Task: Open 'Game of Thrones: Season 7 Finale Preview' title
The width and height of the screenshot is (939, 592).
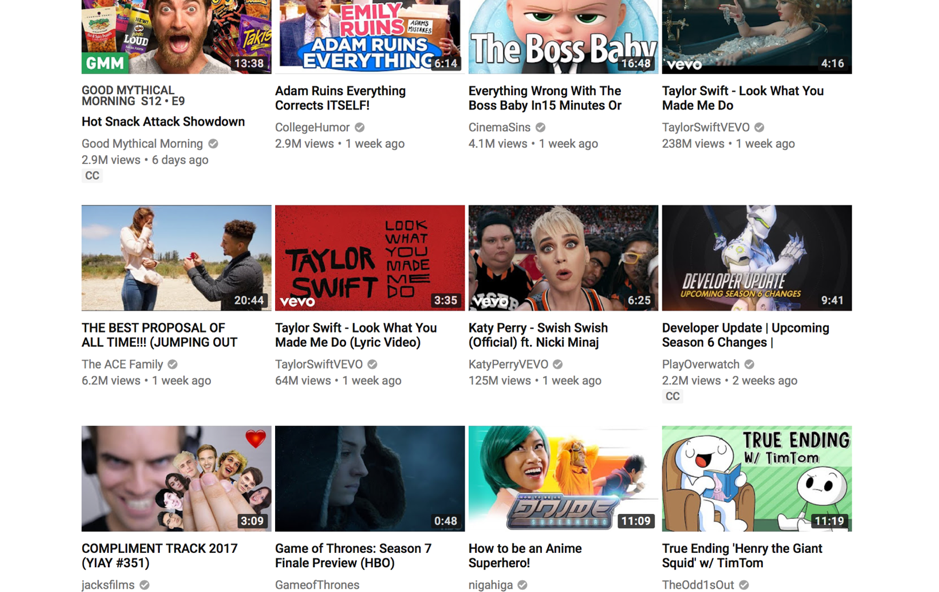Action: pos(353,555)
